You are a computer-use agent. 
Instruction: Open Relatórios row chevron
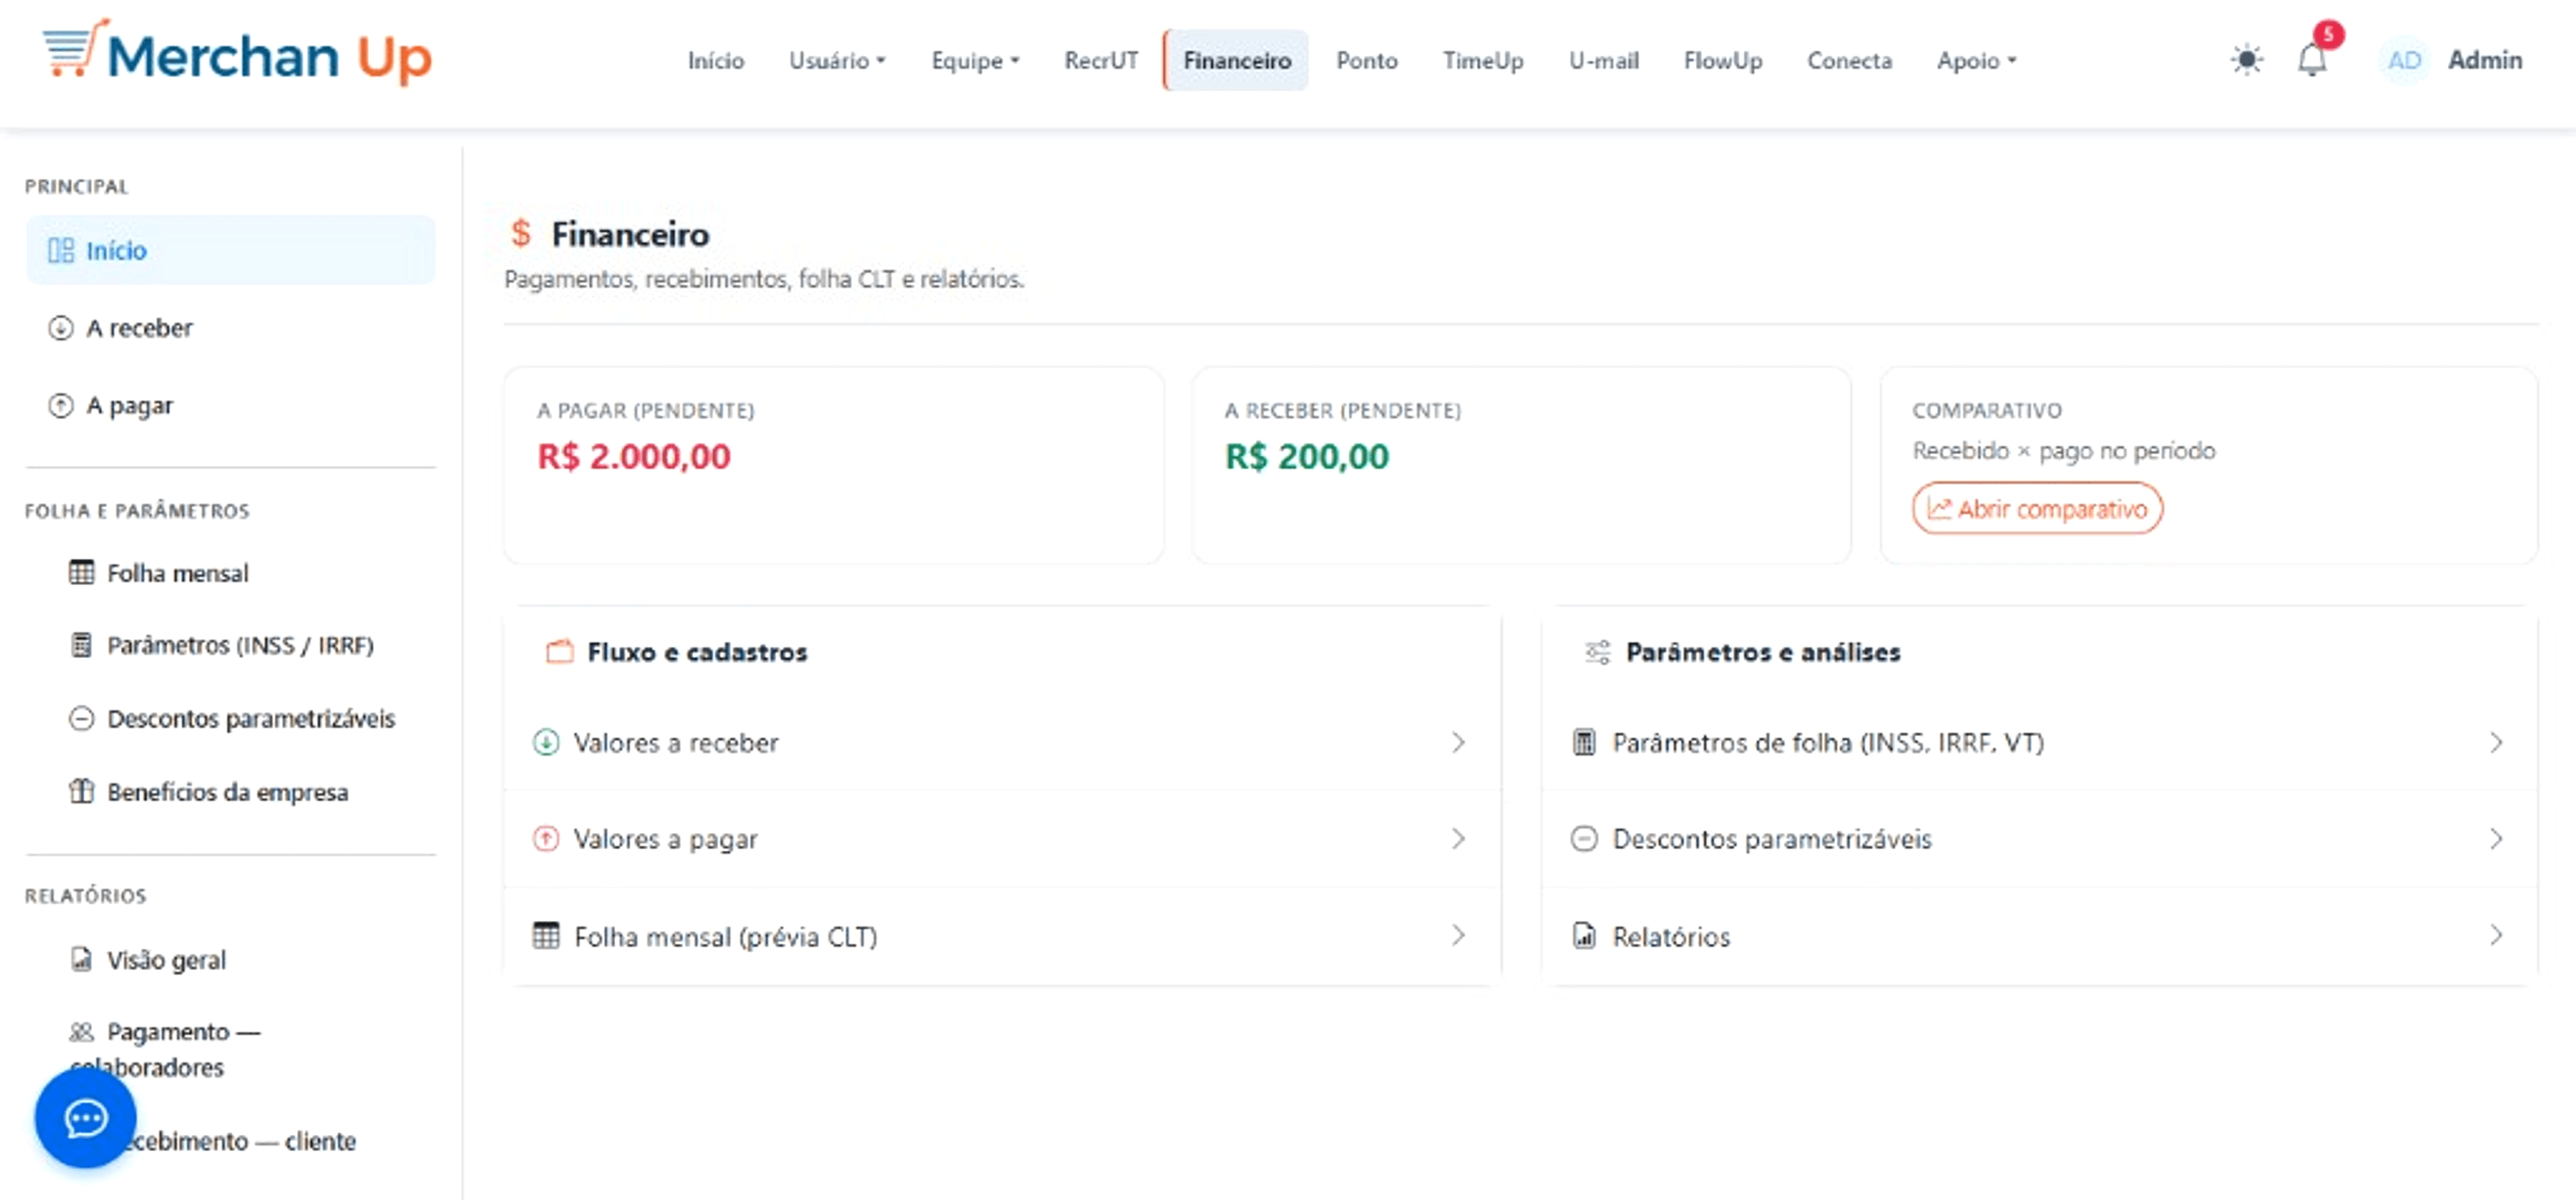pyautogui.click(x=2496, y=935)
